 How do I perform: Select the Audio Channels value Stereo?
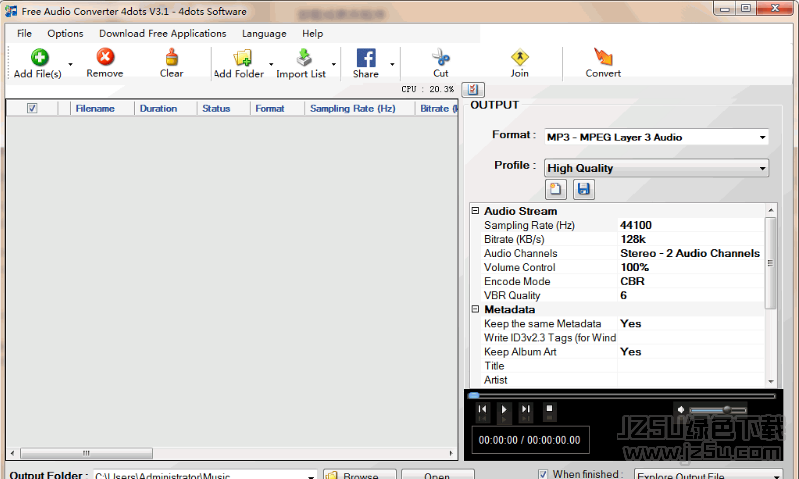coord(690,253)
